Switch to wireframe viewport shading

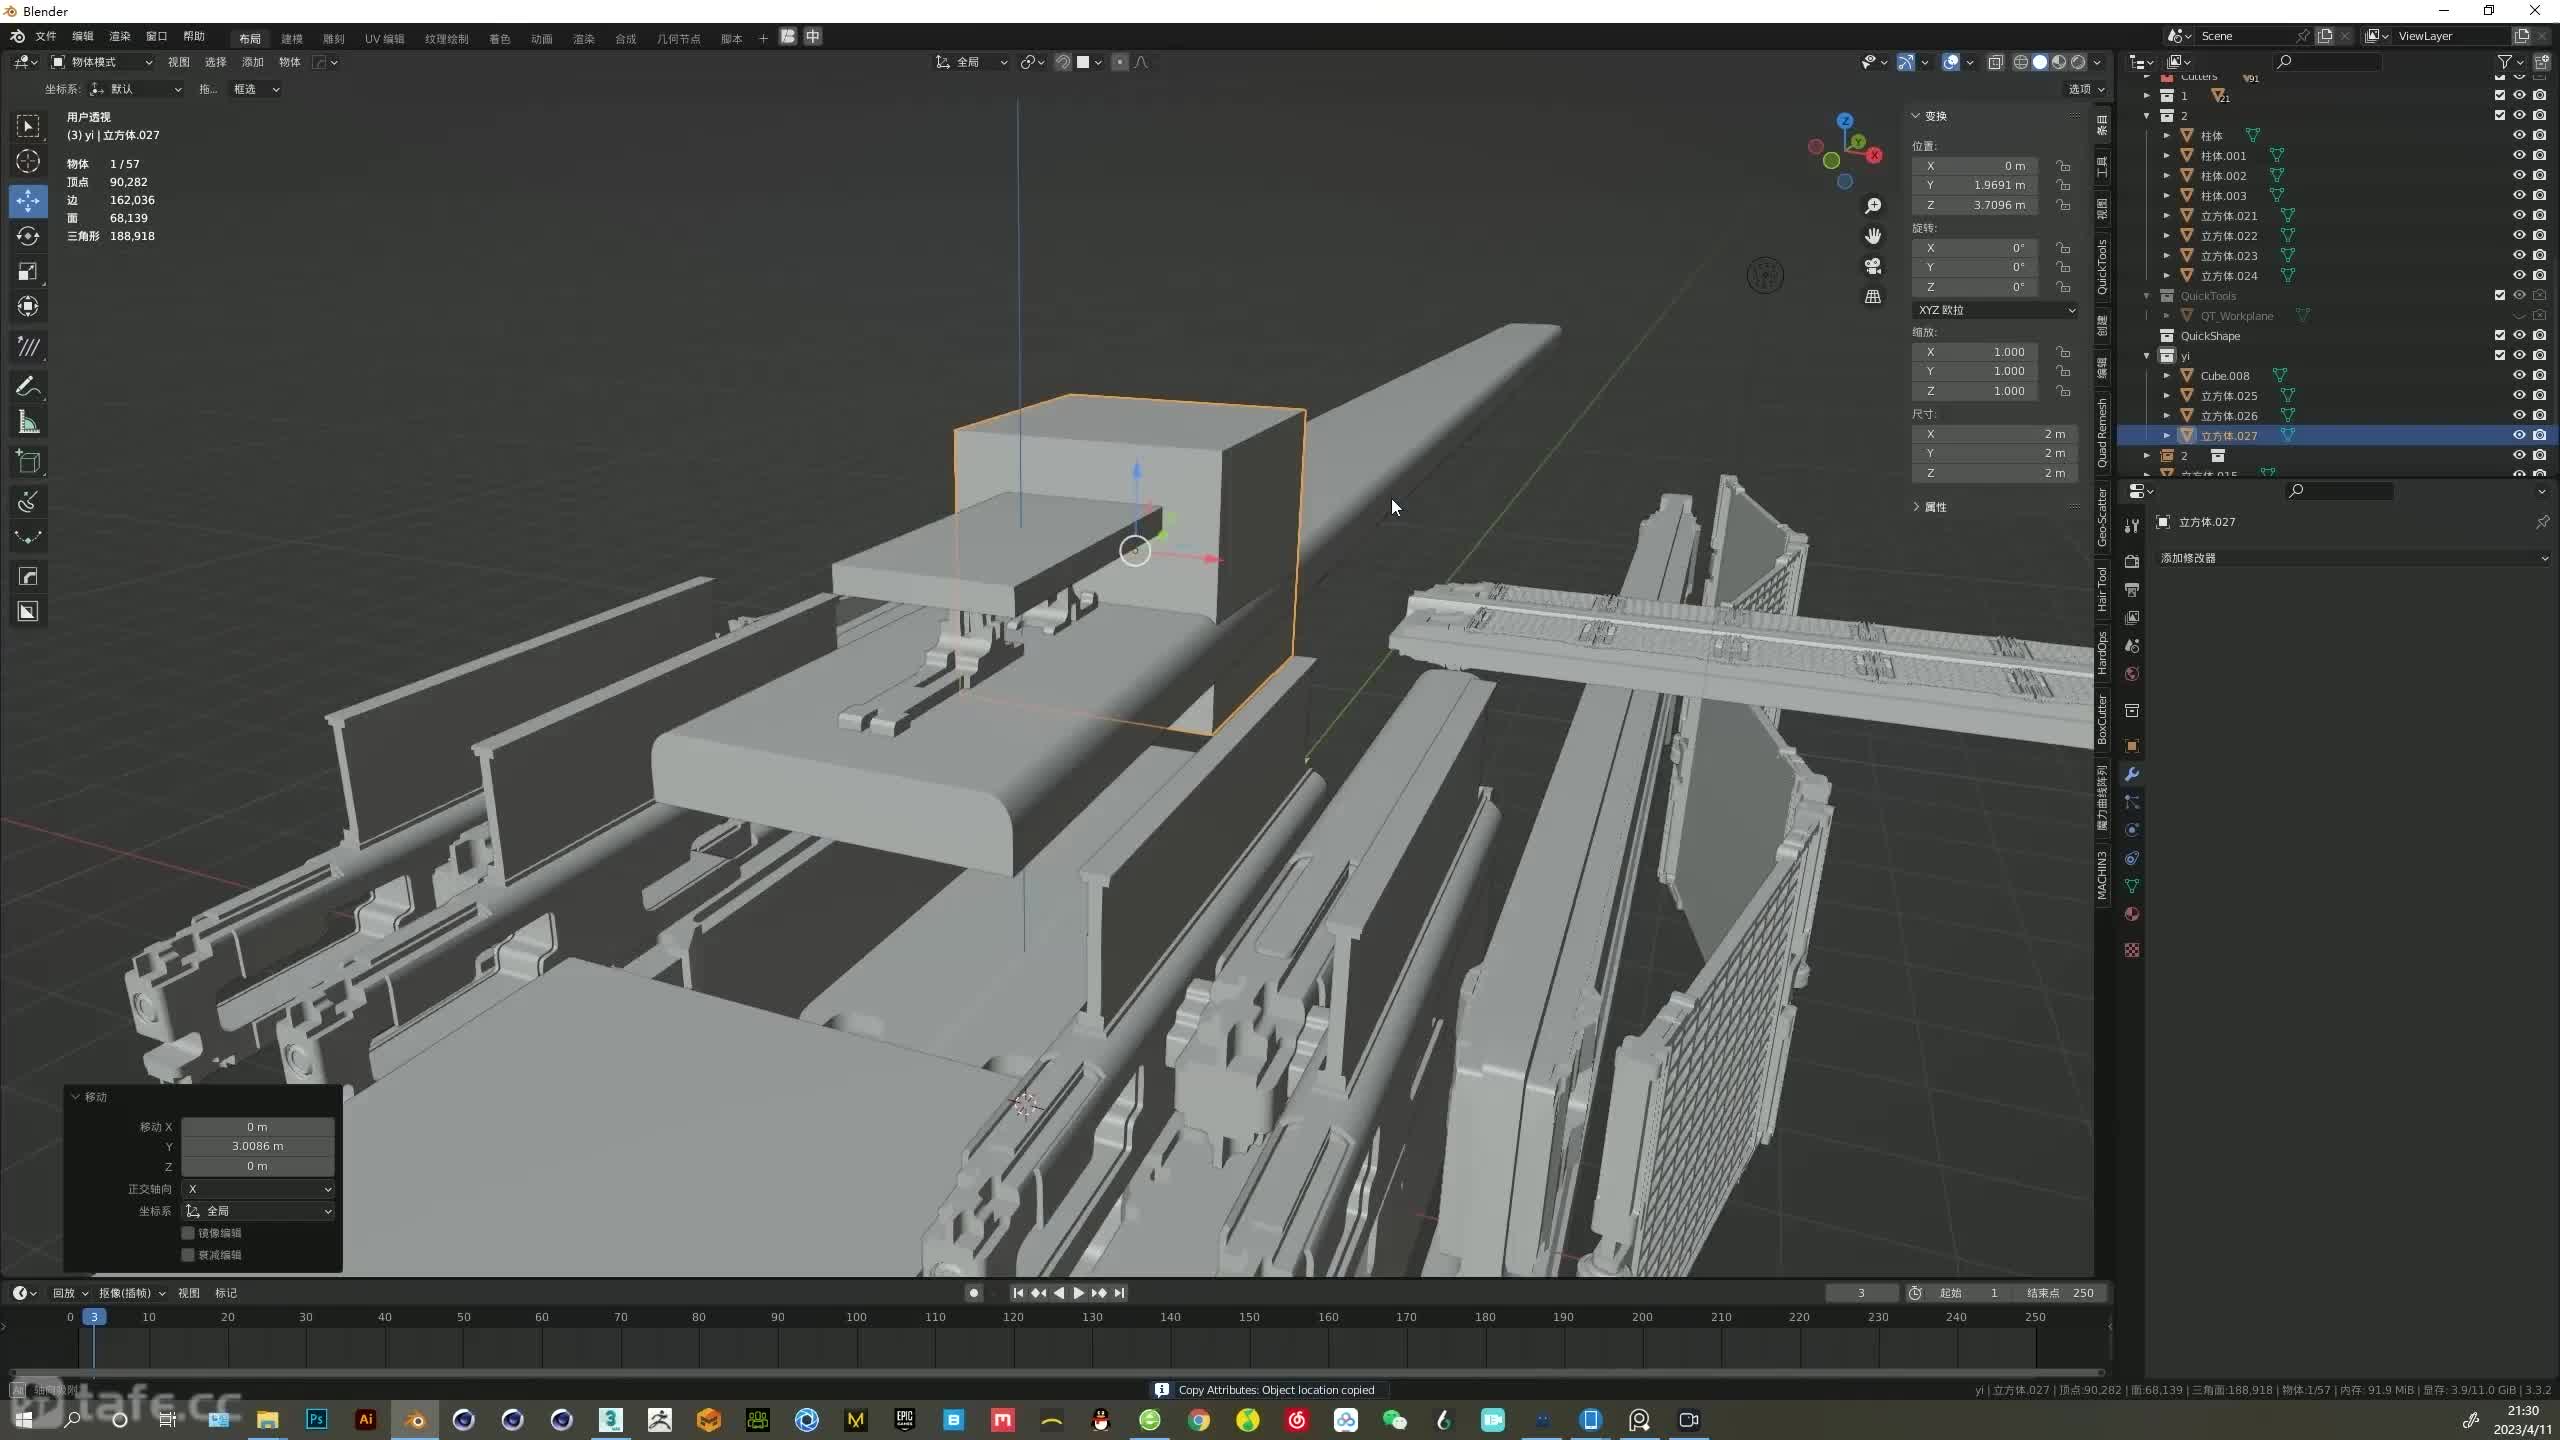[x=2021, y=62]
